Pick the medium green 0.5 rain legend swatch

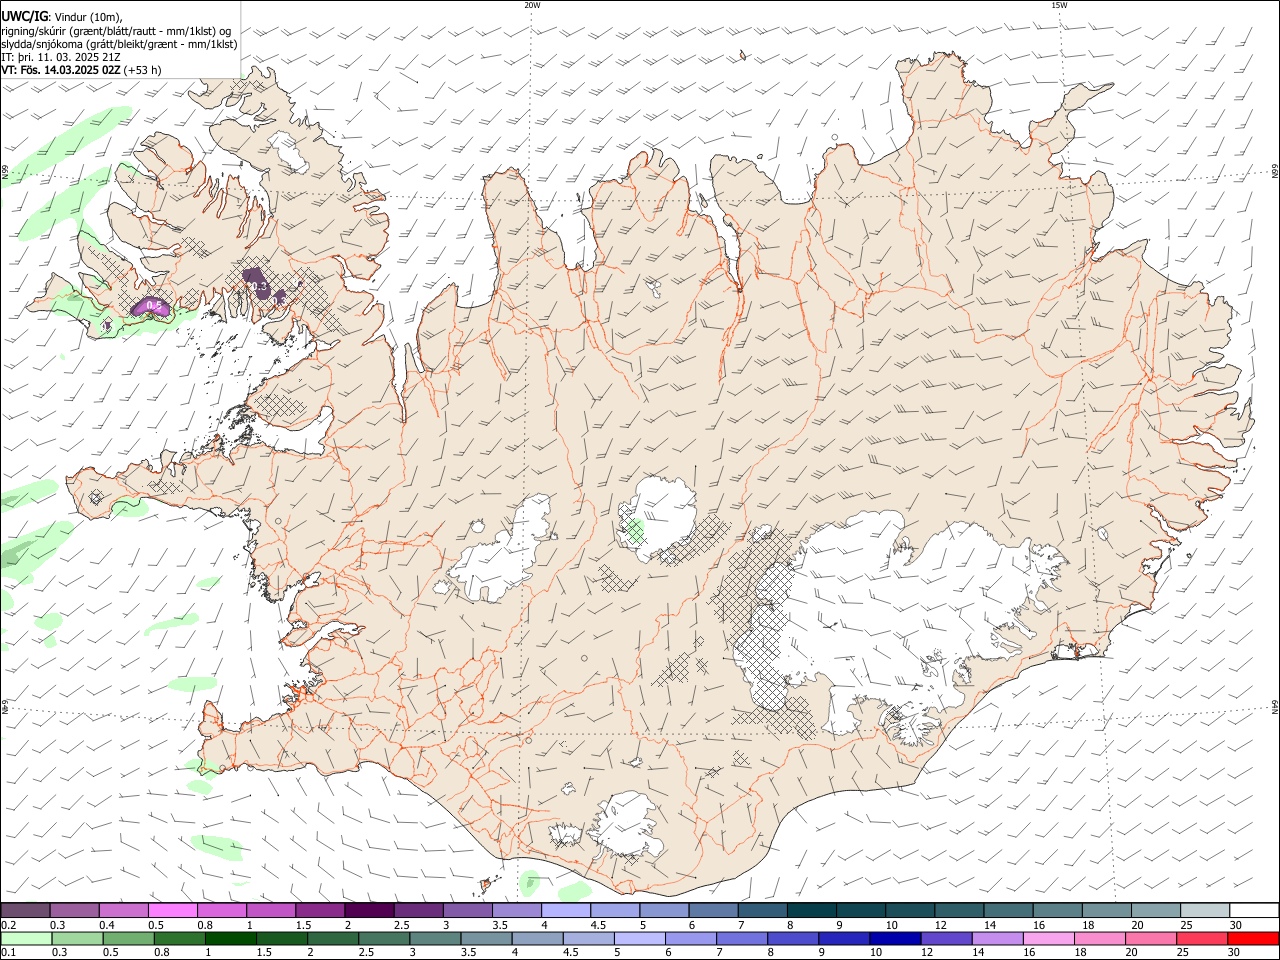click(128, 939)
